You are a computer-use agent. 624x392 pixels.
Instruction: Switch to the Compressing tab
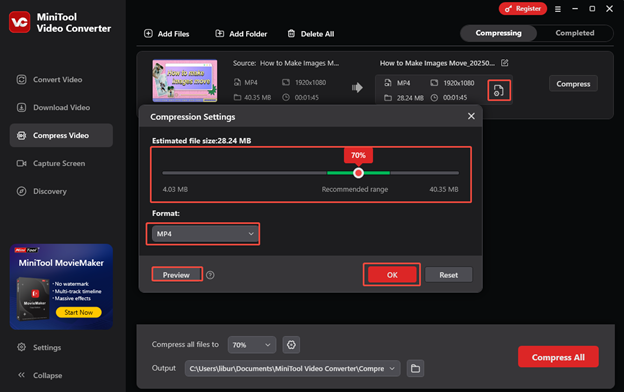coord(498,33)
